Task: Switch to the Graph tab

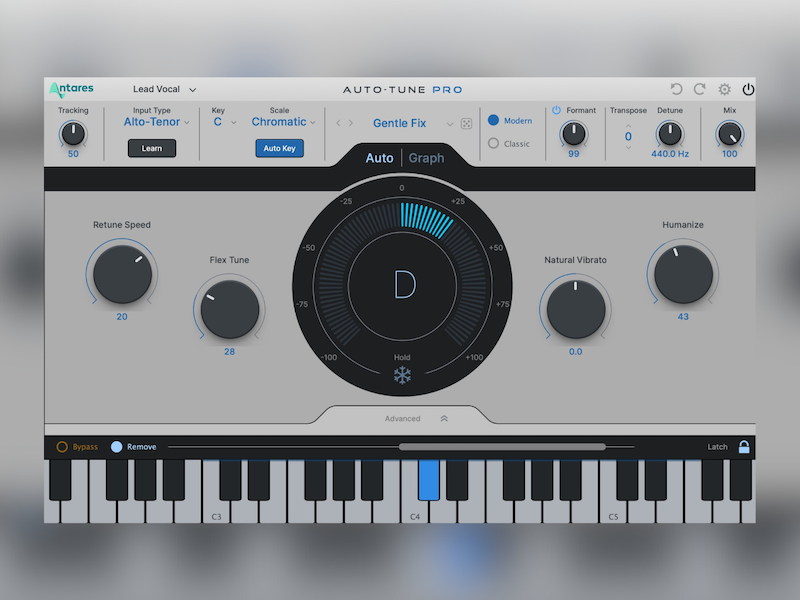Action: tap(426, 158)
